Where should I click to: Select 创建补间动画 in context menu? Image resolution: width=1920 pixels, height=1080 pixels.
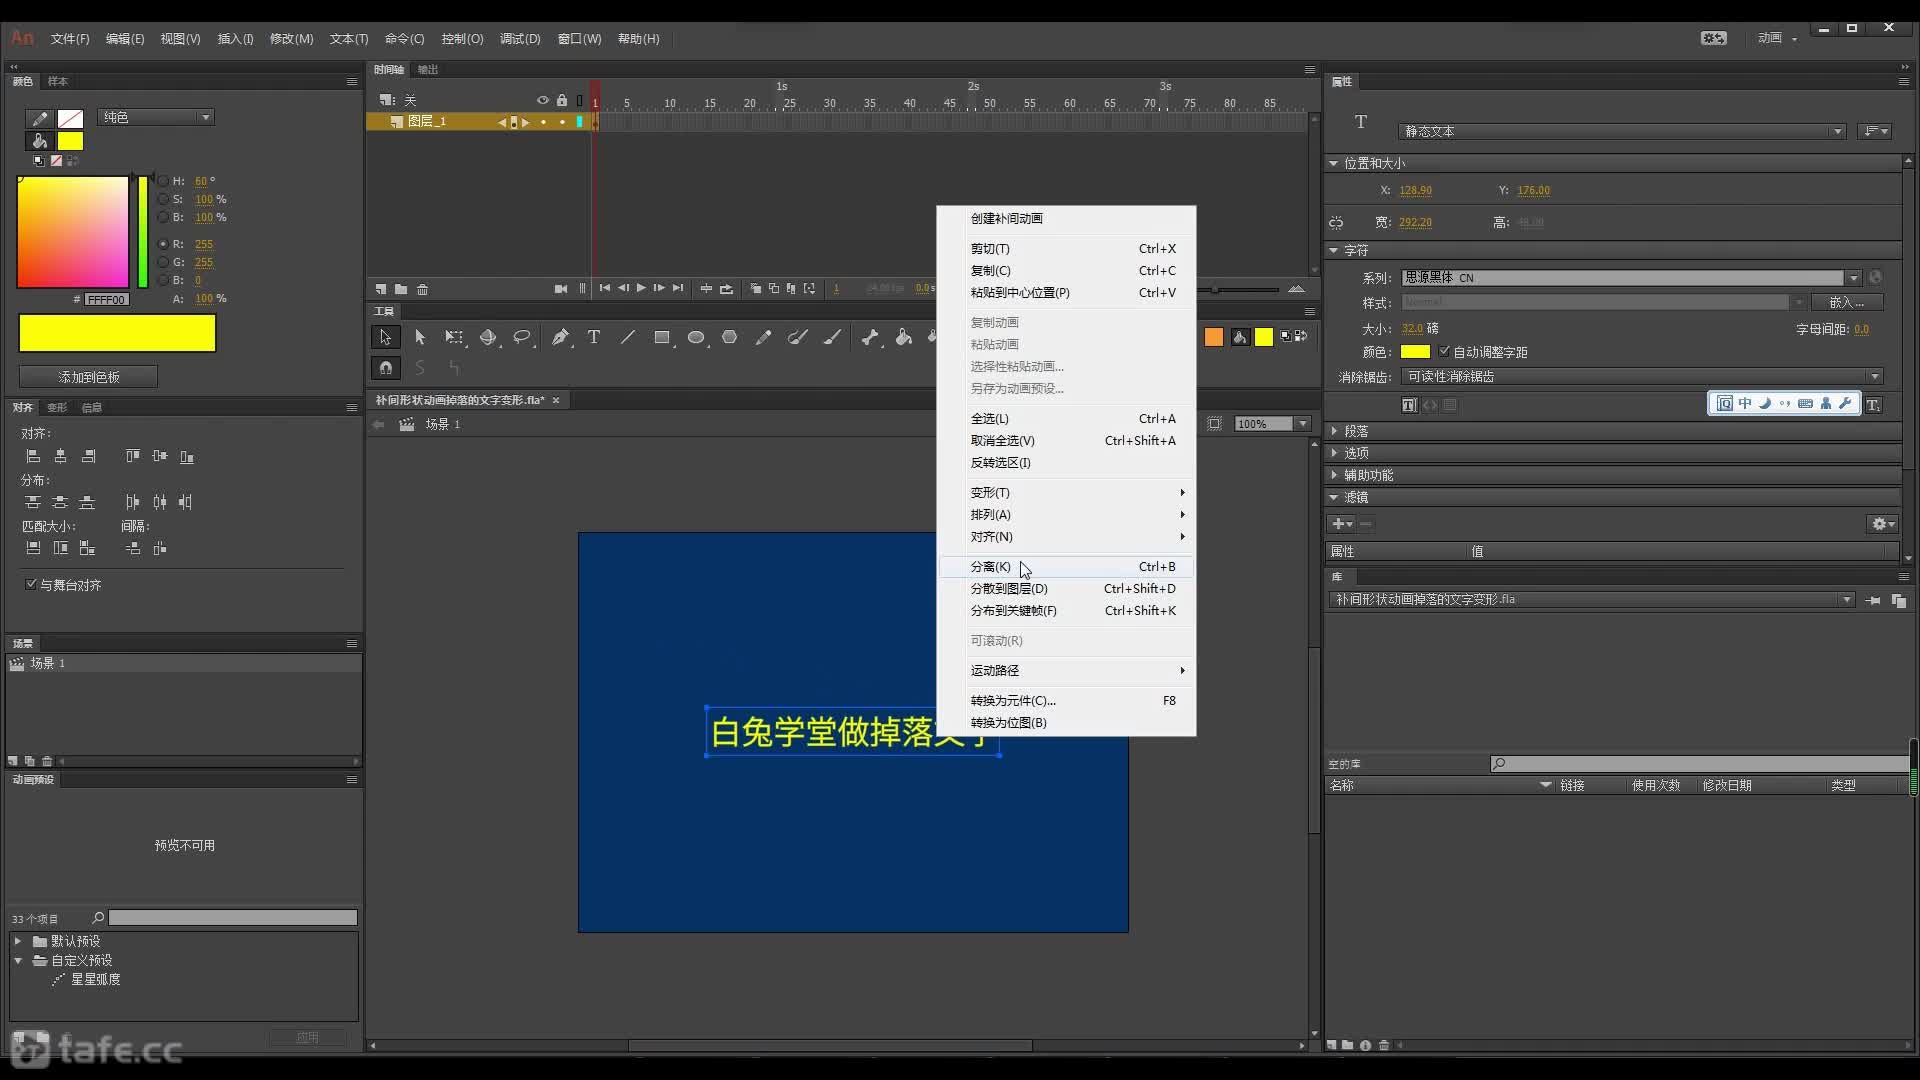[1066, 219]
